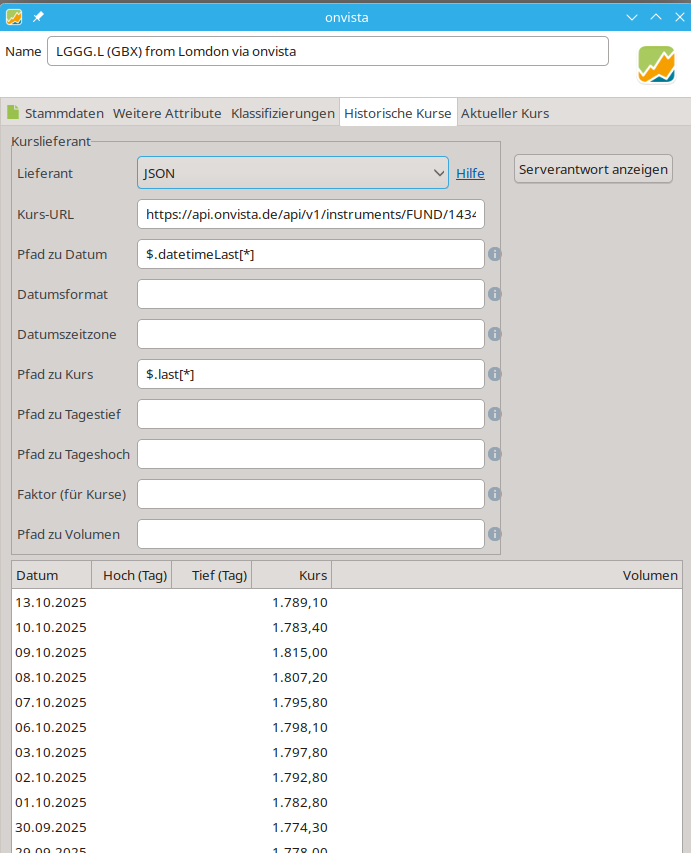This screenshot has width=691, height=853.
Task: Click info icon beside Datumsformat field
Action: pos(494,294)
